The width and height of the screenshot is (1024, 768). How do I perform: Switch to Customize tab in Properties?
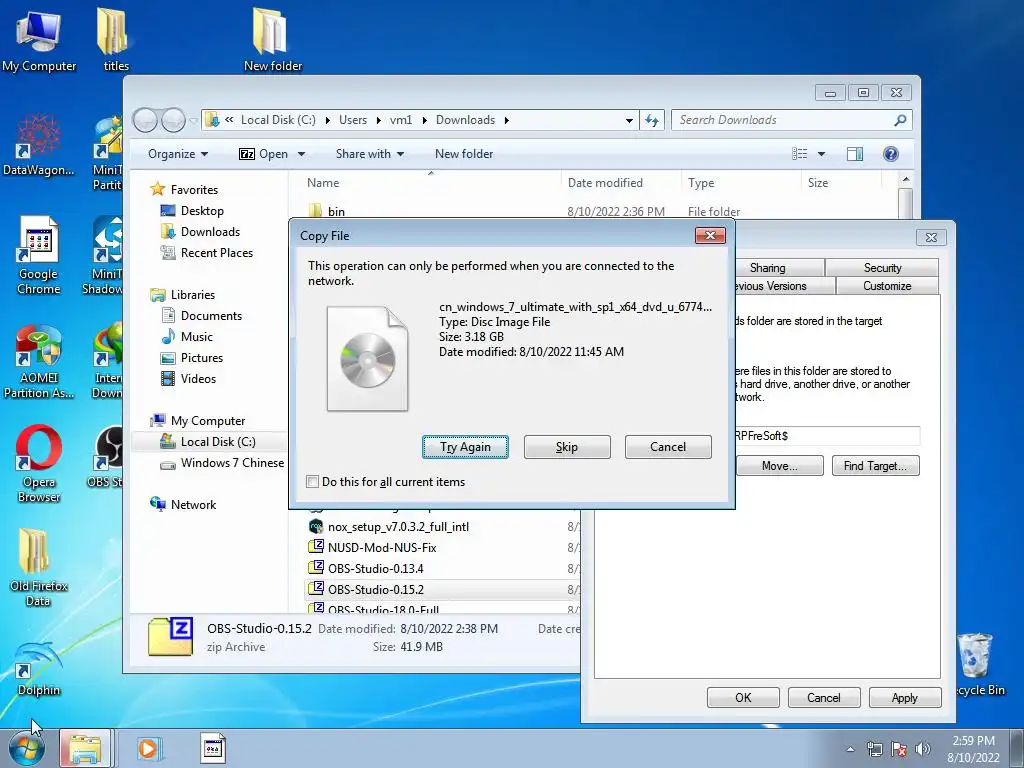(x=887, y=286)
